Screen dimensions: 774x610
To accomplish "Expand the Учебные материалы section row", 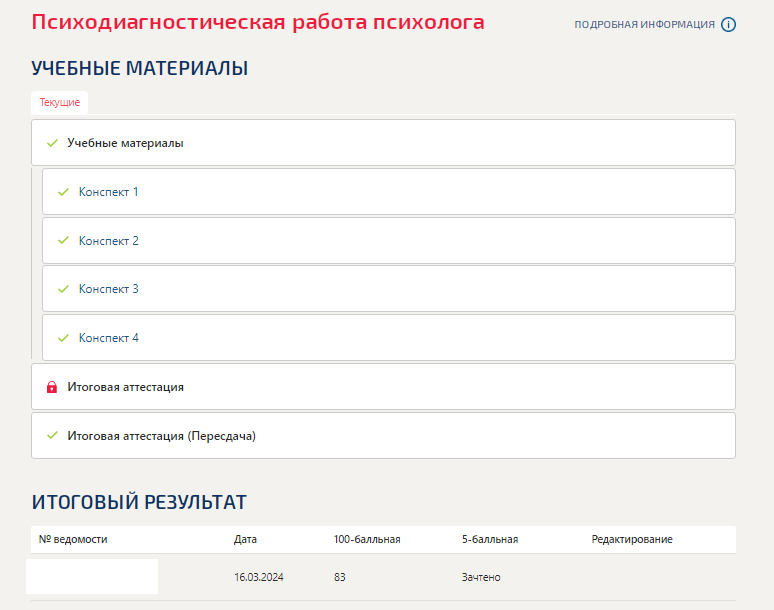I will (383, 143).
